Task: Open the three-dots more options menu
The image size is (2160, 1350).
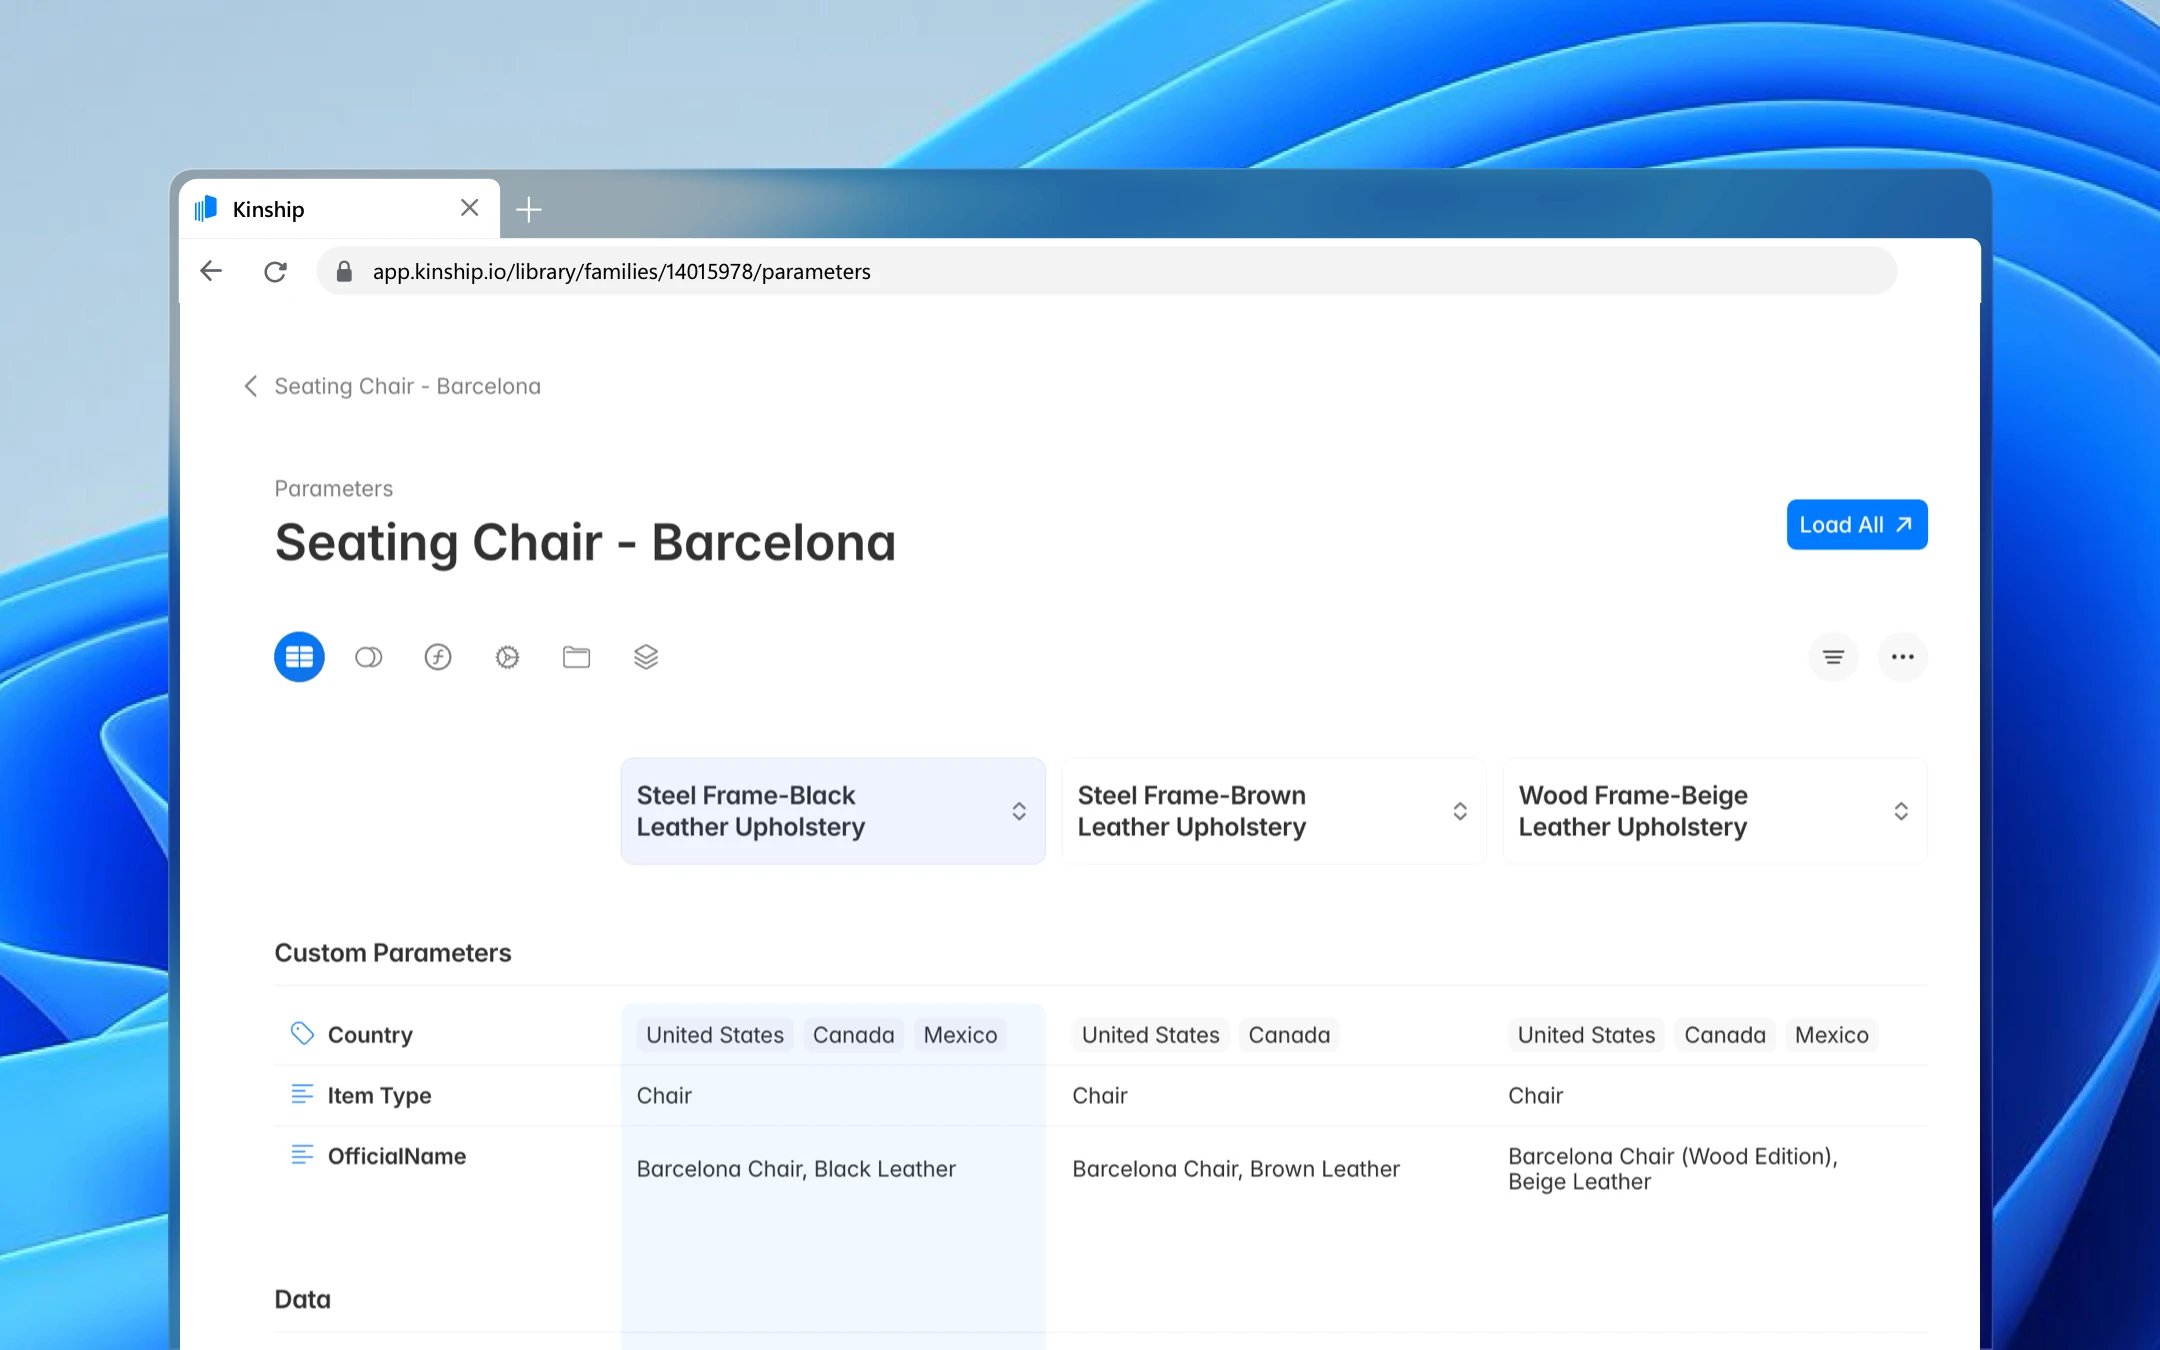Action: click(1902, 657)
